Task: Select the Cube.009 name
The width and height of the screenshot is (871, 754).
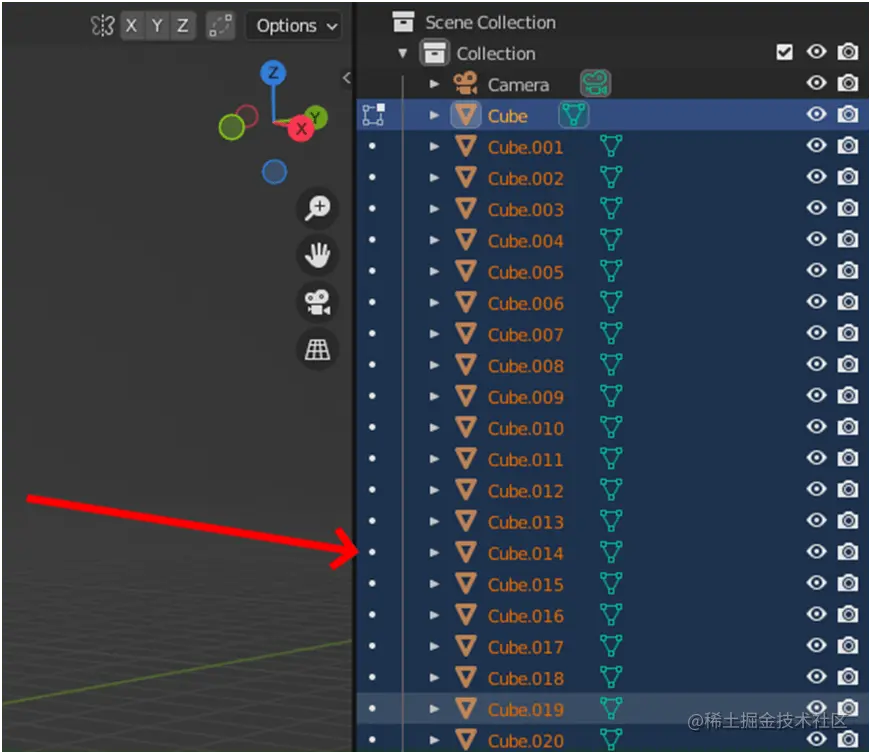Action: point(525,397)
